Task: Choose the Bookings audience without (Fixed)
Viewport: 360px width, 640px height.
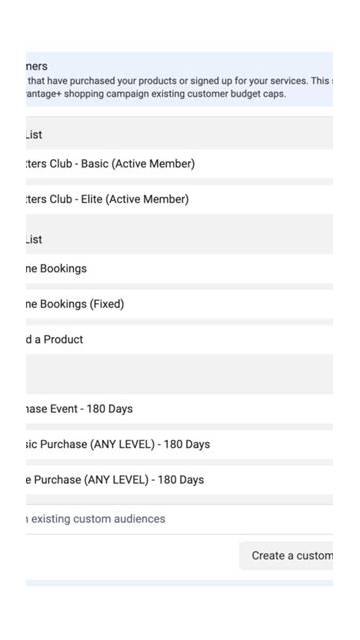Action: 180,269
